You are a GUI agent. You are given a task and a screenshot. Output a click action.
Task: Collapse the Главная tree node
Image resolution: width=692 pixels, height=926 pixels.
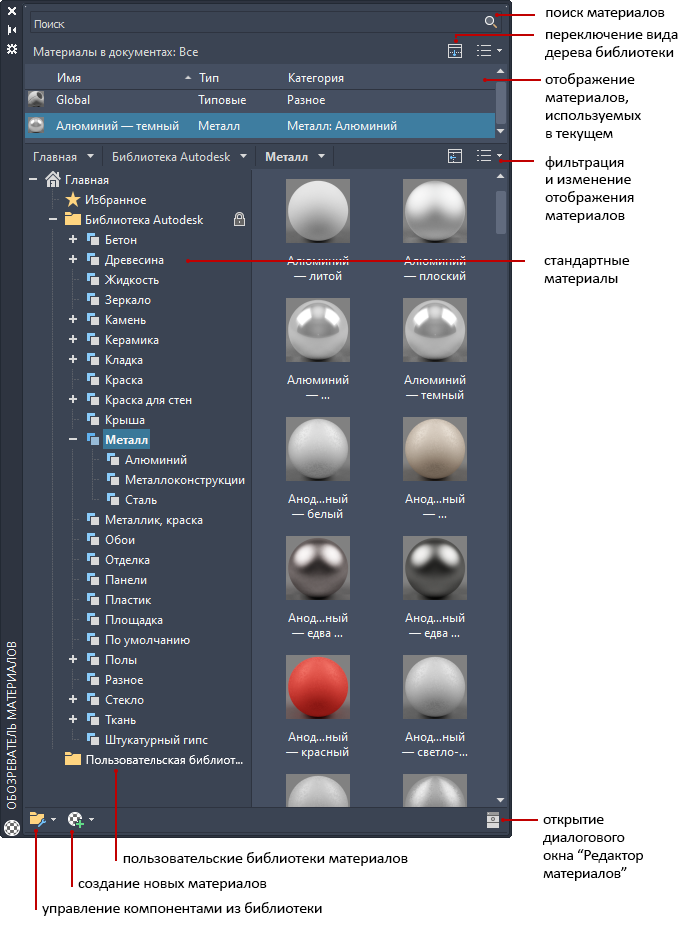33,179
